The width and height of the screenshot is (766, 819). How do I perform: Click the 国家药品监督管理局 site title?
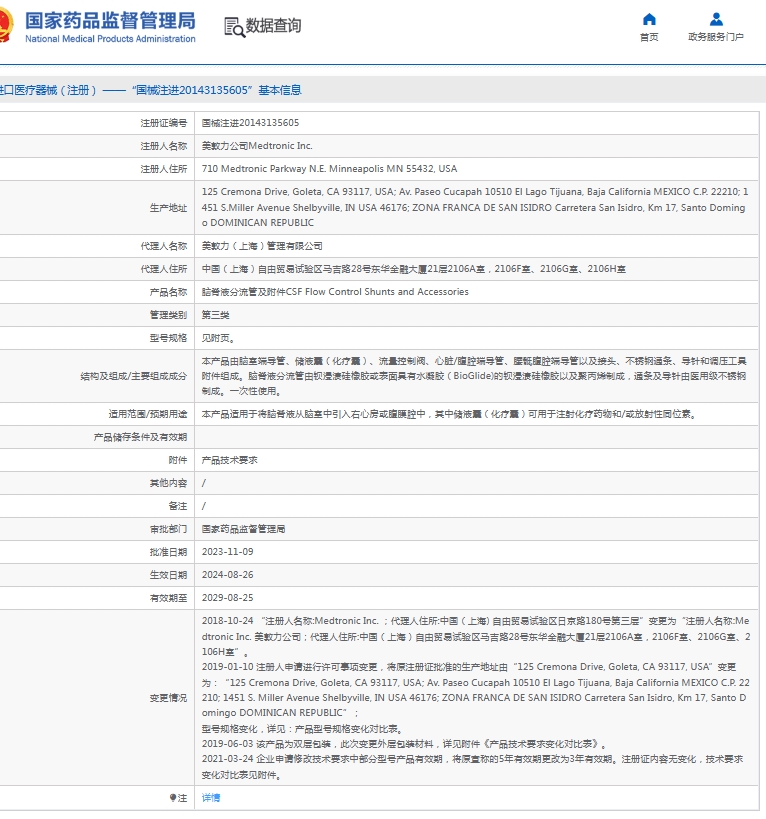coord(110,21)
